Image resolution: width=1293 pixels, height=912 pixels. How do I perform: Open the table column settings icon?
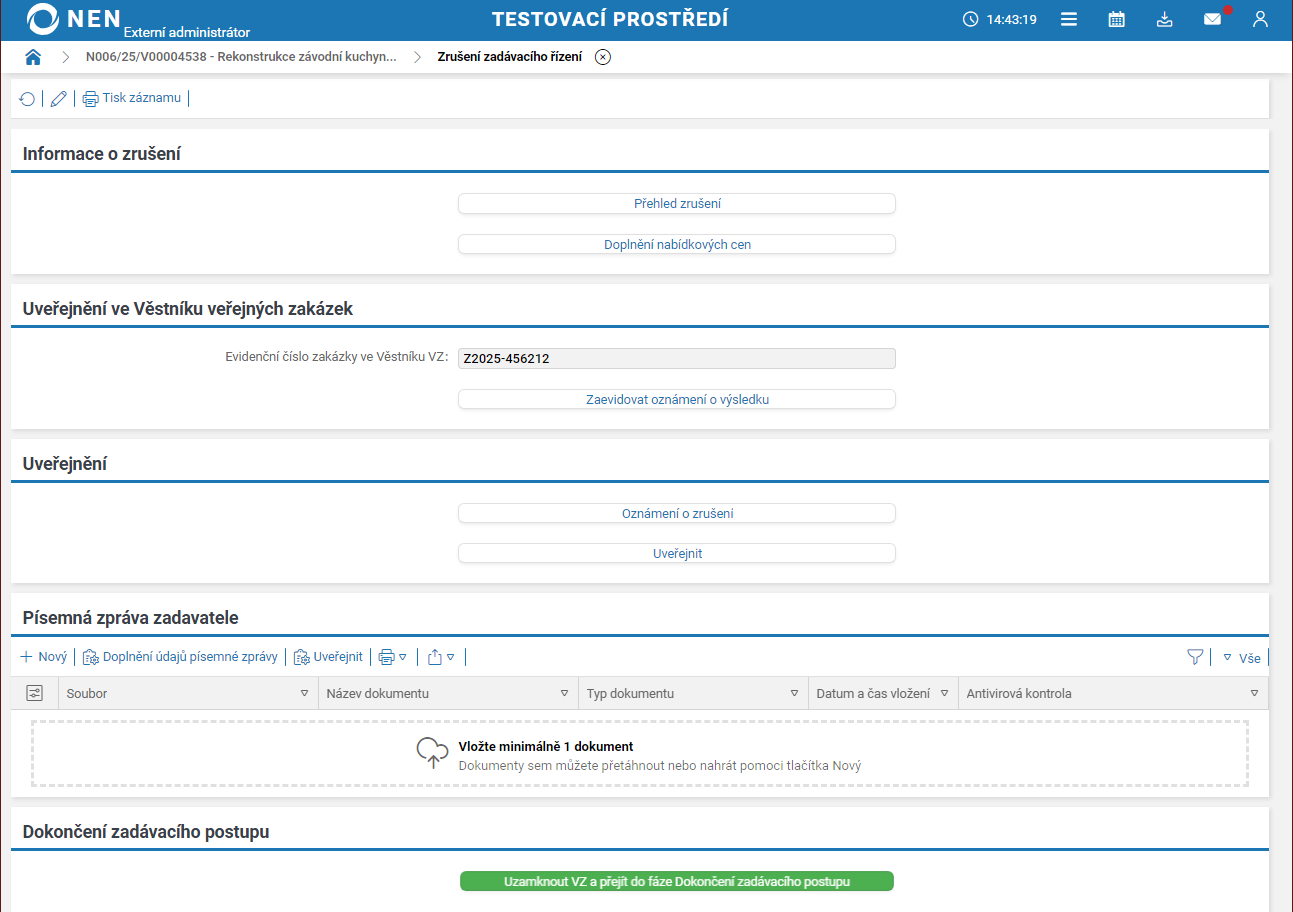point(35,693)
